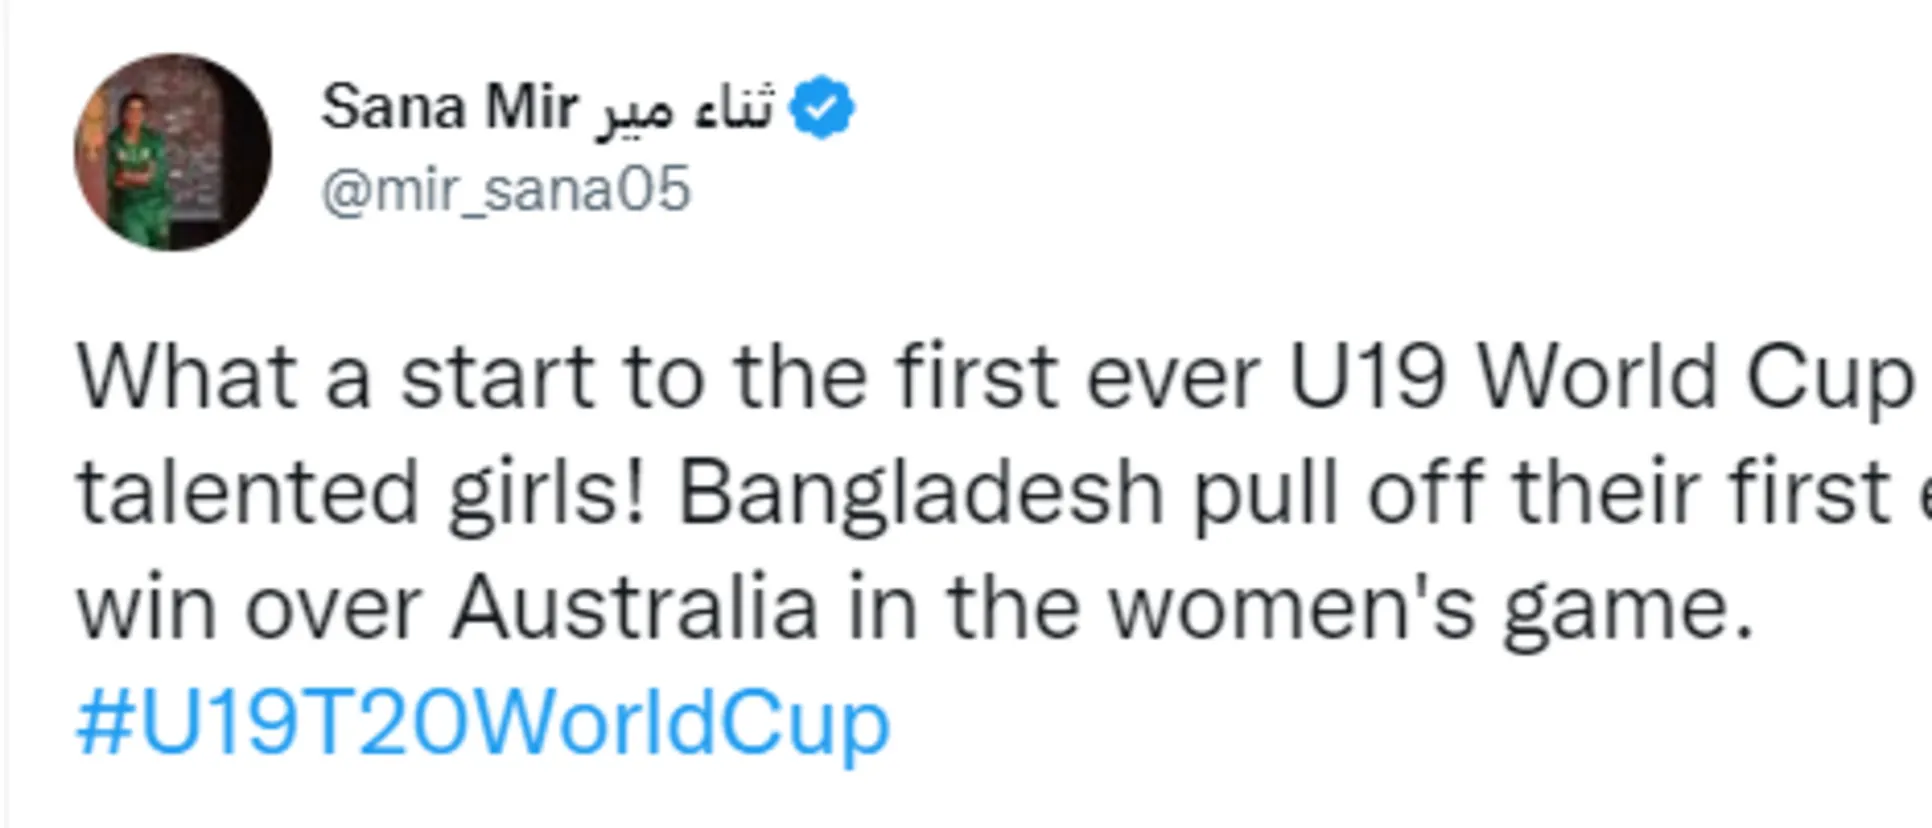Open Sana Mir's profile avatar picture

point(173,152)
